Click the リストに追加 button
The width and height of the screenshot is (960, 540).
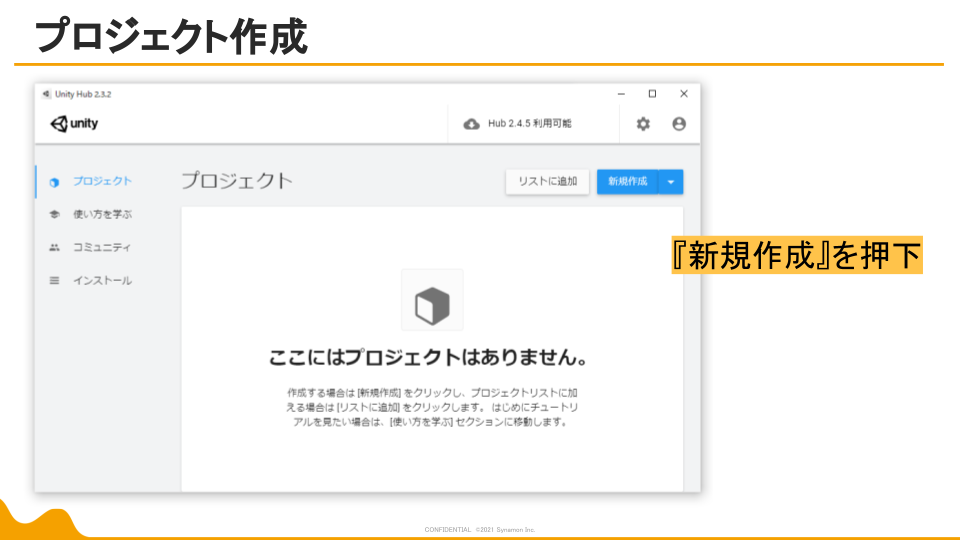547,182
